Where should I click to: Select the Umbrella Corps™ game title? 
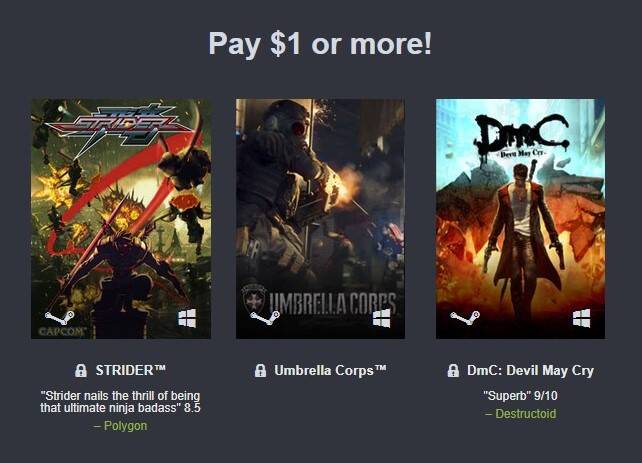click(330, 370)
